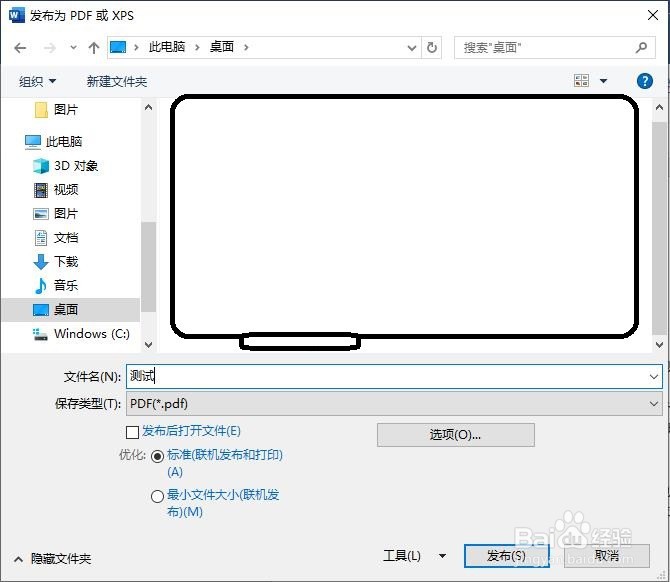Expand the address bar history dropdown
Image resolution: width=670 pixels, height=582 pixels.
point(411,47)
